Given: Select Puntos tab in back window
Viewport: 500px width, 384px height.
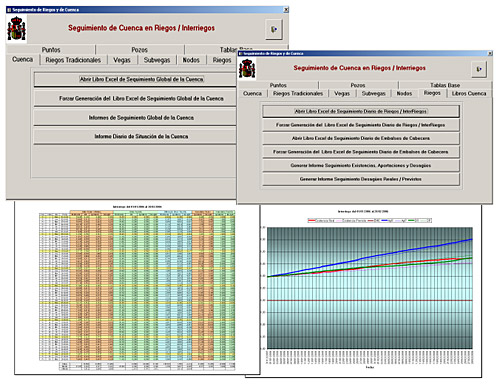Looking at the screenshot, I should [x=51, y=50].
